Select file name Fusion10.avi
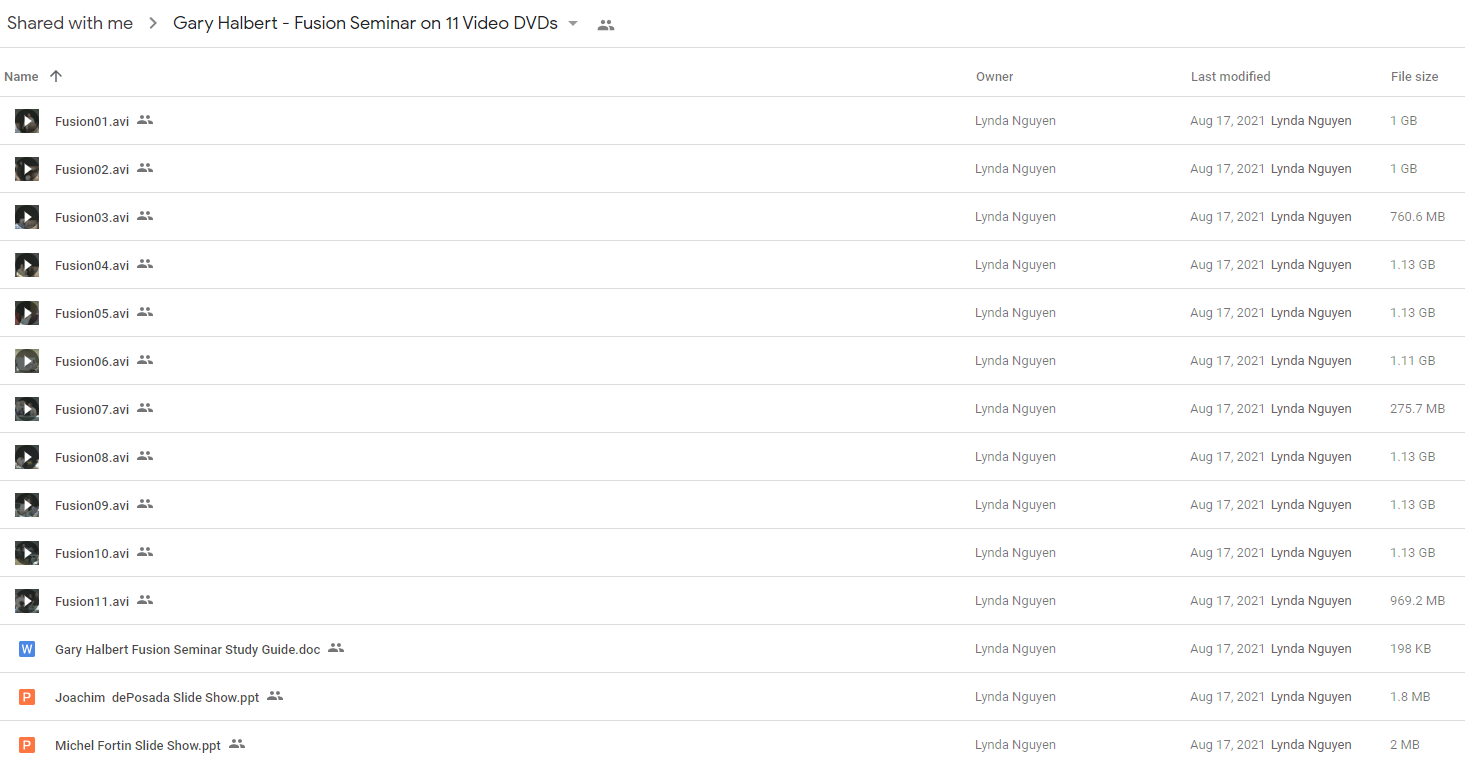 pyautogui.click(x=92, y=553)
